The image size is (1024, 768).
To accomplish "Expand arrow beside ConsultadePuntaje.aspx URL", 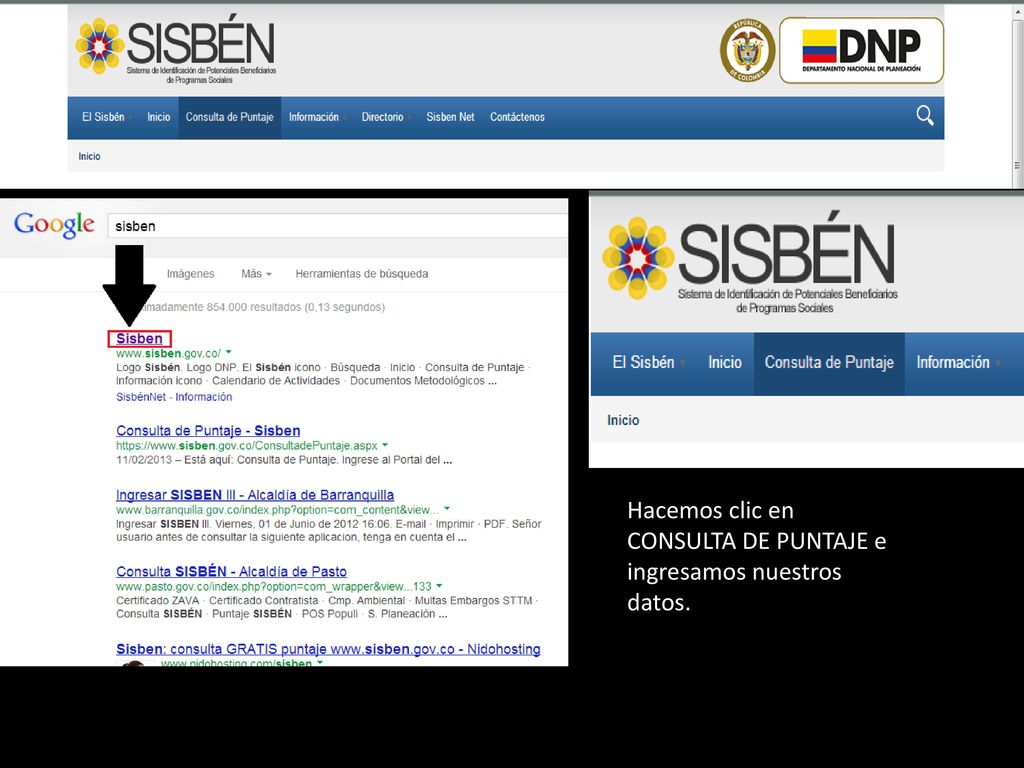I will tap(385, 445).
